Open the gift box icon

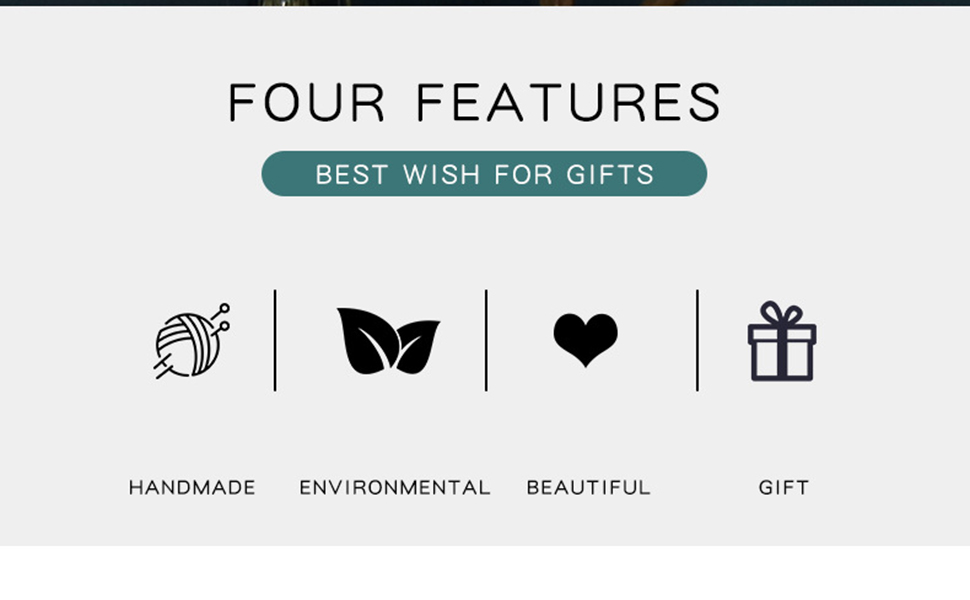point(782,341)
